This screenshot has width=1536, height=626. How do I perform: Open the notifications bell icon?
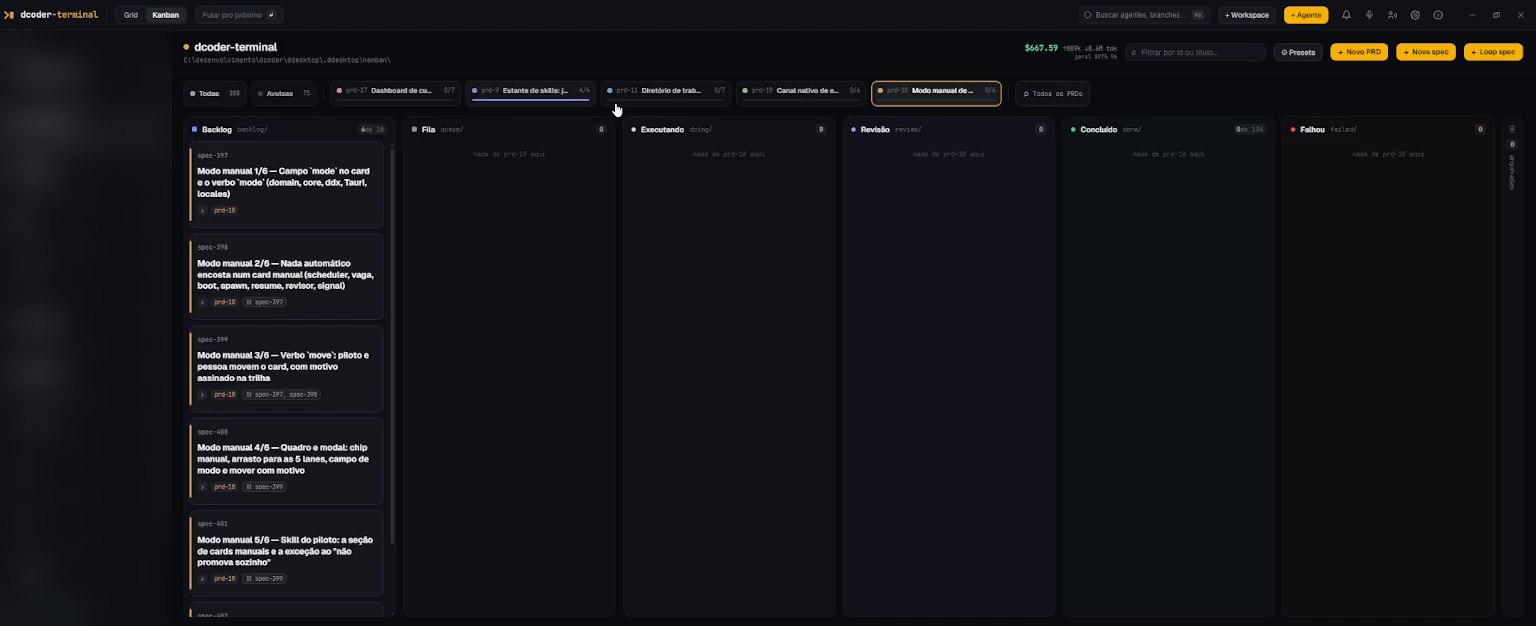(1346, 15)
